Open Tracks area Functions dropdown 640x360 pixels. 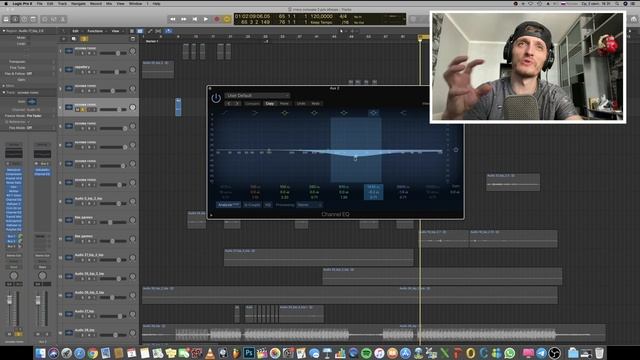coord(96,31)
